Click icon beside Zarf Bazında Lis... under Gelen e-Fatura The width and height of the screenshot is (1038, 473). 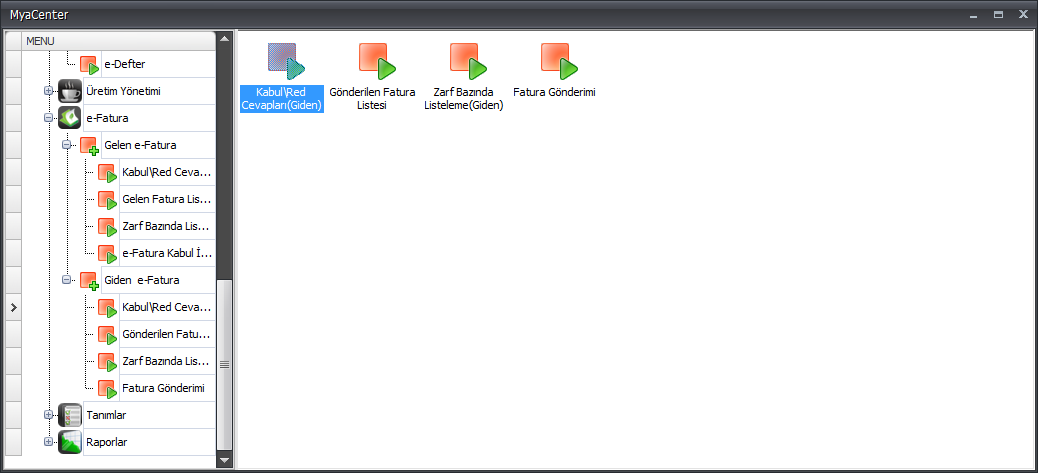tap(107, 227)
